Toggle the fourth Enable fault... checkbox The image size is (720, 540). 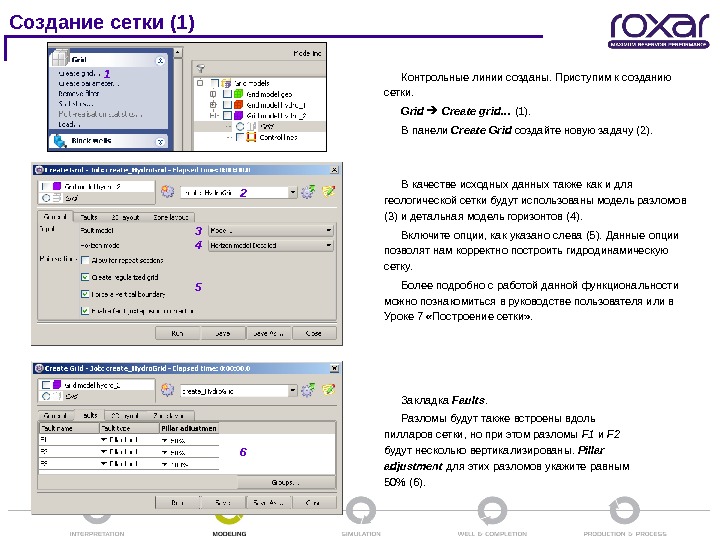click(85, 311)
